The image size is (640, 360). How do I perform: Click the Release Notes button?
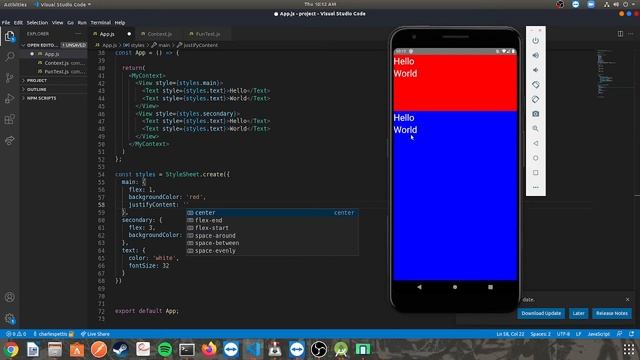611,313
